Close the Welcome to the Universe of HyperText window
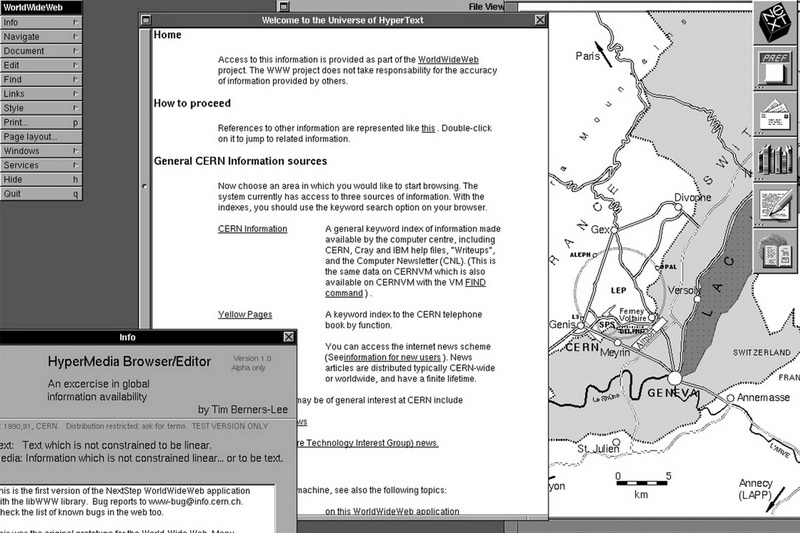This screenshot has width=800, height=533. click(x=540, y=20)
